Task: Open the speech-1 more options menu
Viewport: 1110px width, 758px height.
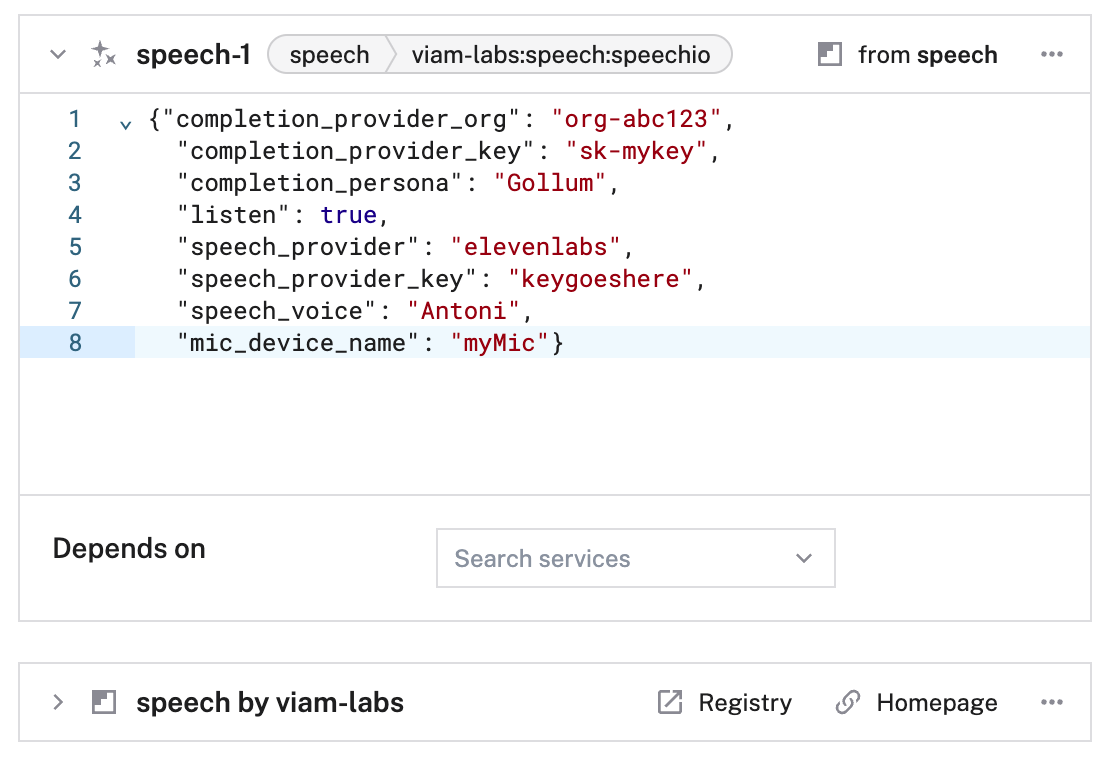Action: pos(1051,55)
